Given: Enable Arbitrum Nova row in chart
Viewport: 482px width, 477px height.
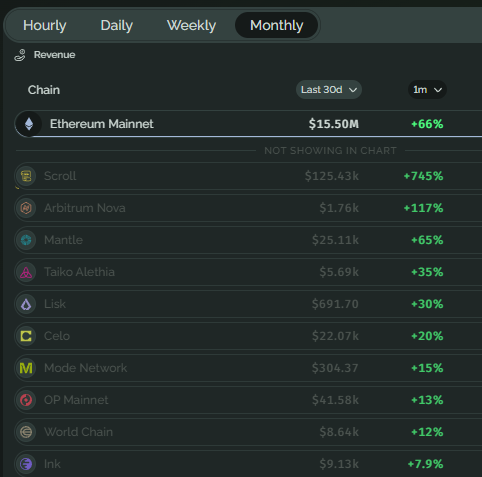Looking at the screenshot, I should pos(248,208).
